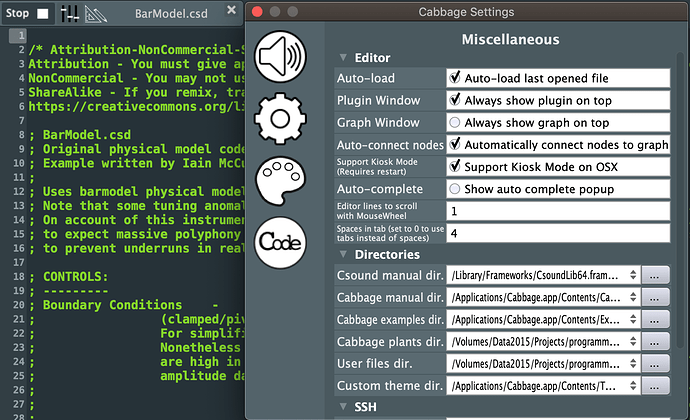Viewport: 690px width, 420px height.
Task: Open the audio settings speaker icon
Action: click(280, 57)
